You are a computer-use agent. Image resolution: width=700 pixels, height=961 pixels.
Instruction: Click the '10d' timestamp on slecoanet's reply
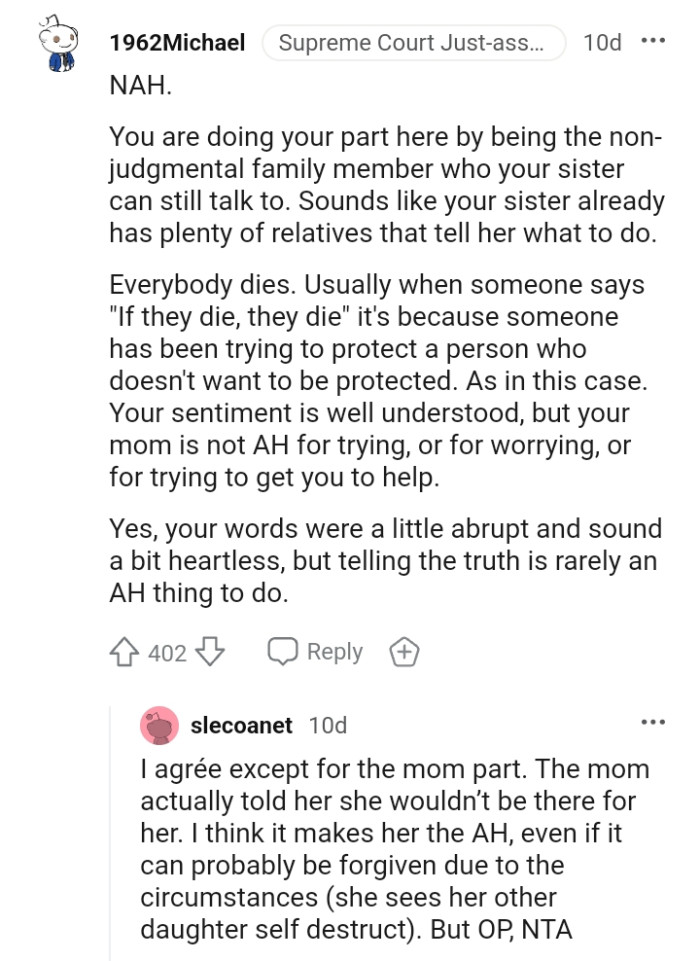tap(327, 725)
